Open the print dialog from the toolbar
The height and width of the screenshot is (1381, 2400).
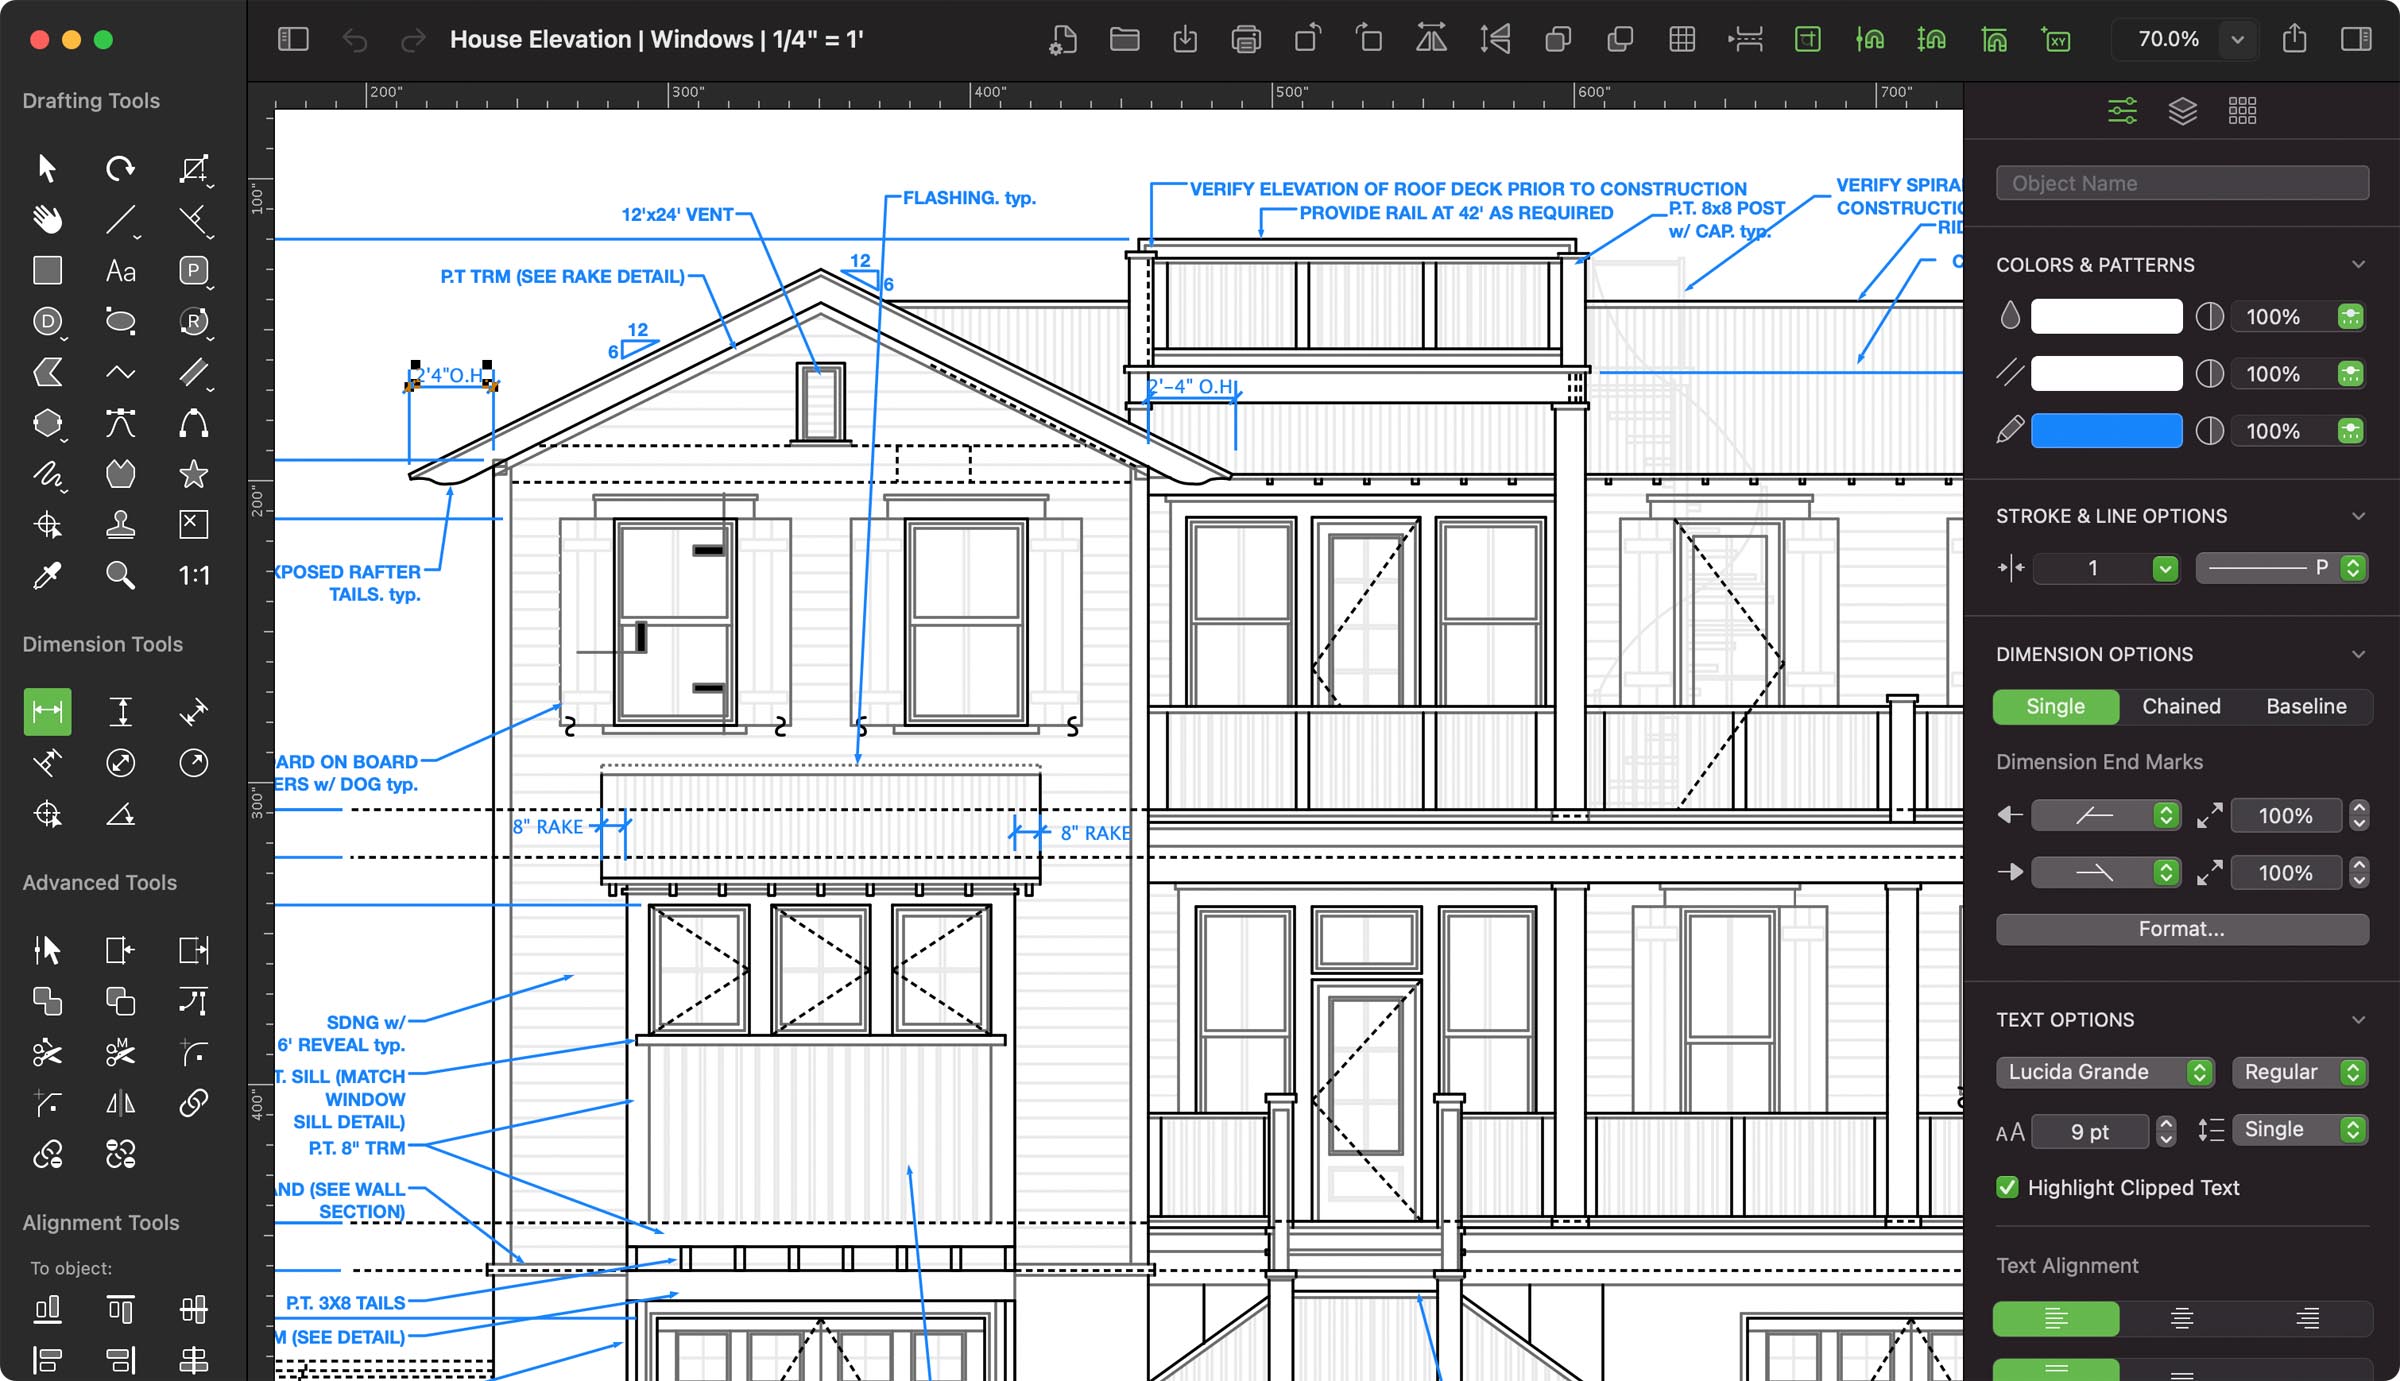tap(1246, 40)
